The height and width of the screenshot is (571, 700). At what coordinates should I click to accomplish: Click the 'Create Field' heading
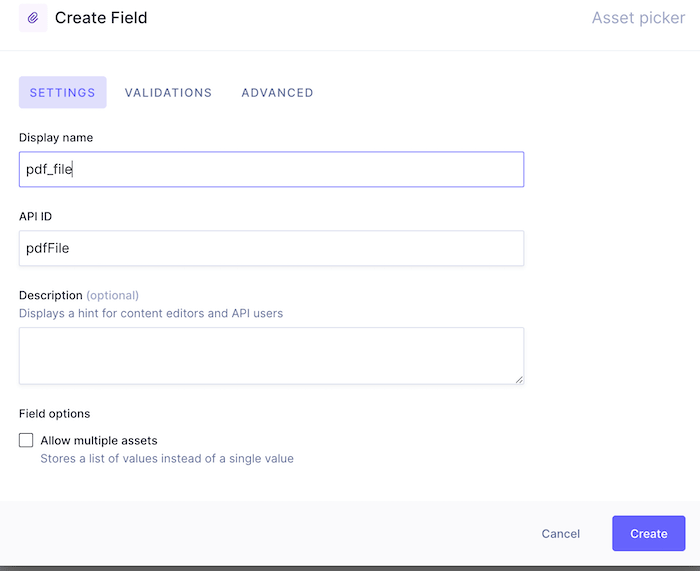click(x=101, y=18)
